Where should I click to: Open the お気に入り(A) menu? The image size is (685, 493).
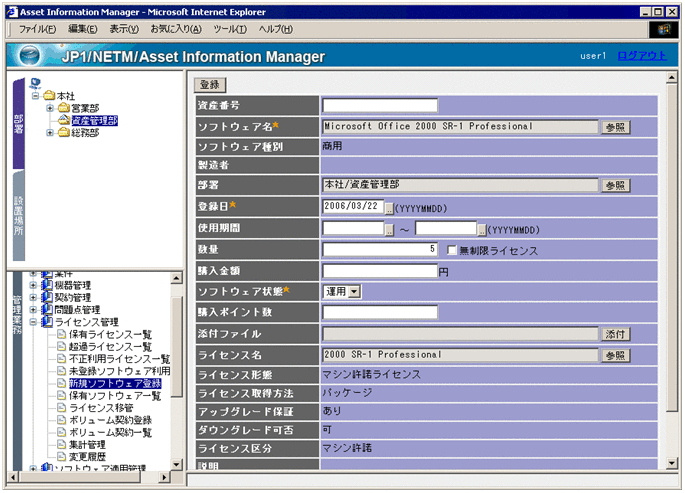click(175, 29)
